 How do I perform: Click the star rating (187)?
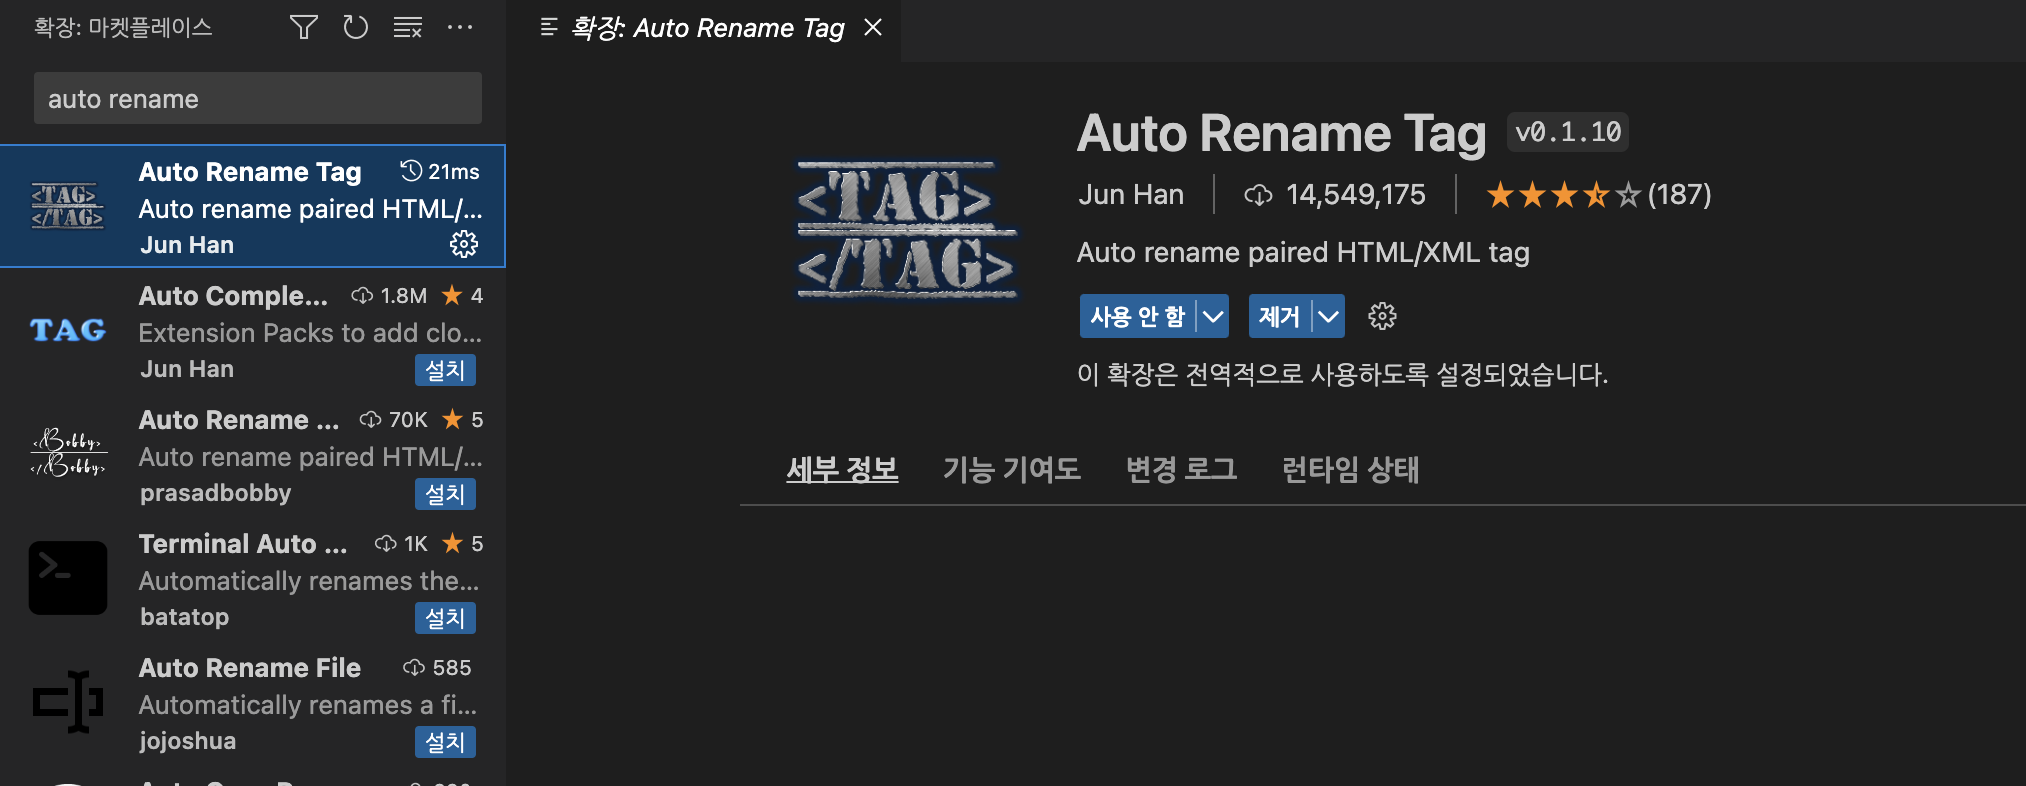tap(1598, 194)
